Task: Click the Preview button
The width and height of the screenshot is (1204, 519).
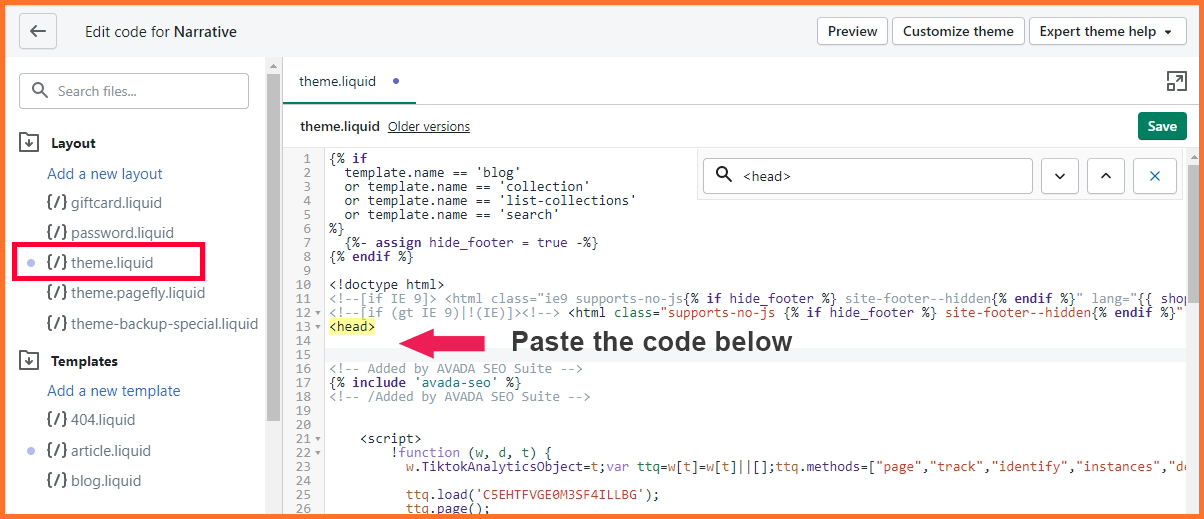Action: 852,31
